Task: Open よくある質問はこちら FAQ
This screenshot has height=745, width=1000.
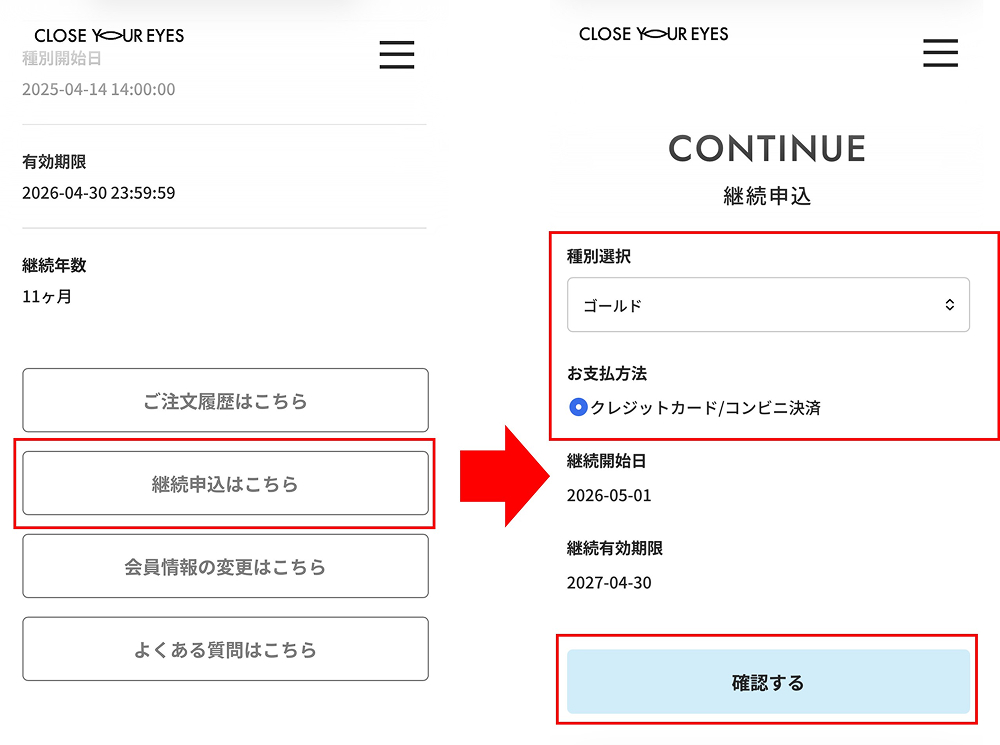Action: [x=225, y=650]
